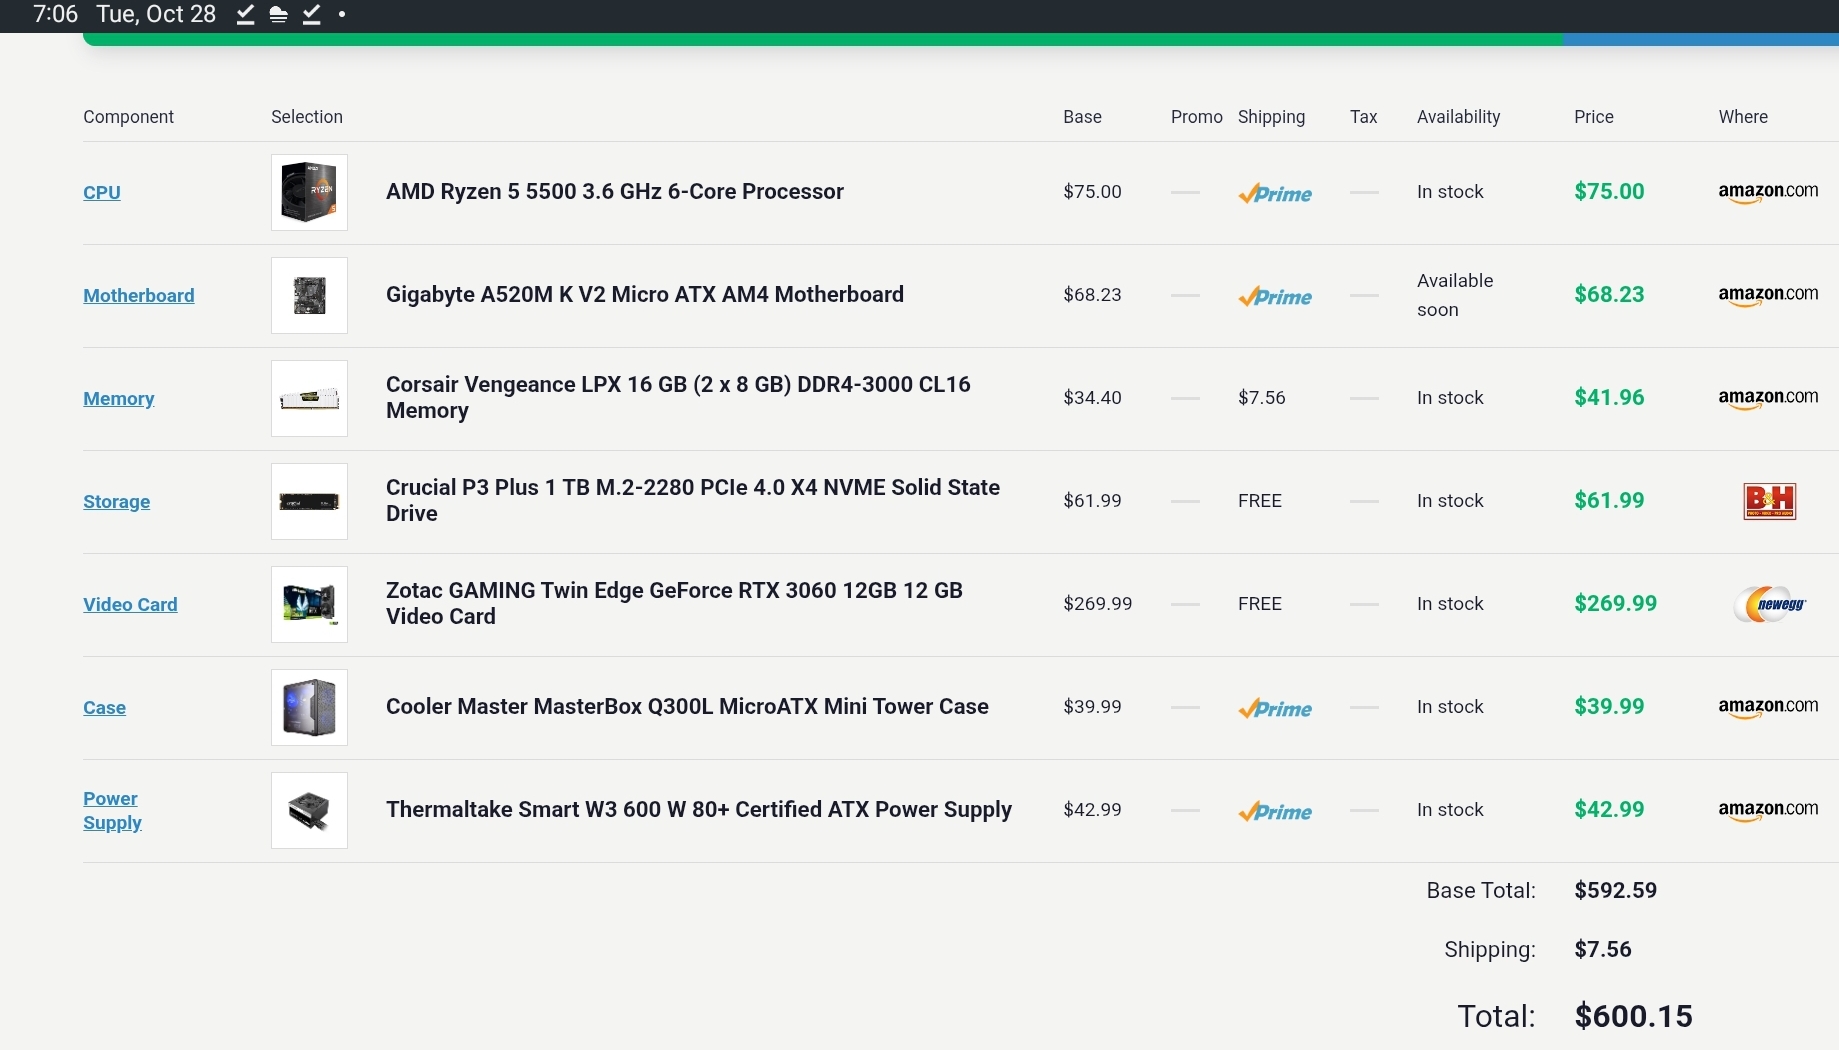Click the Amazon logo in the CPU row

1768,192
